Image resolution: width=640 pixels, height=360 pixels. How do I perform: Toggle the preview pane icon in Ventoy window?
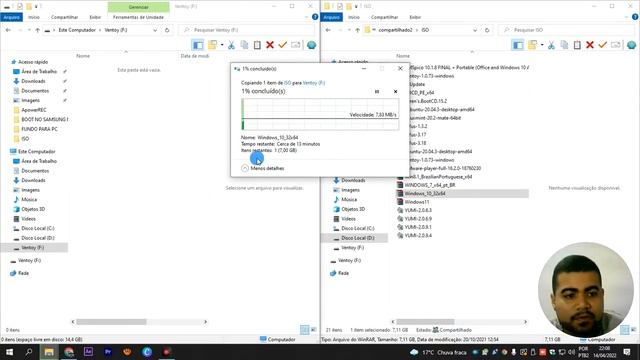coord(198,45)
